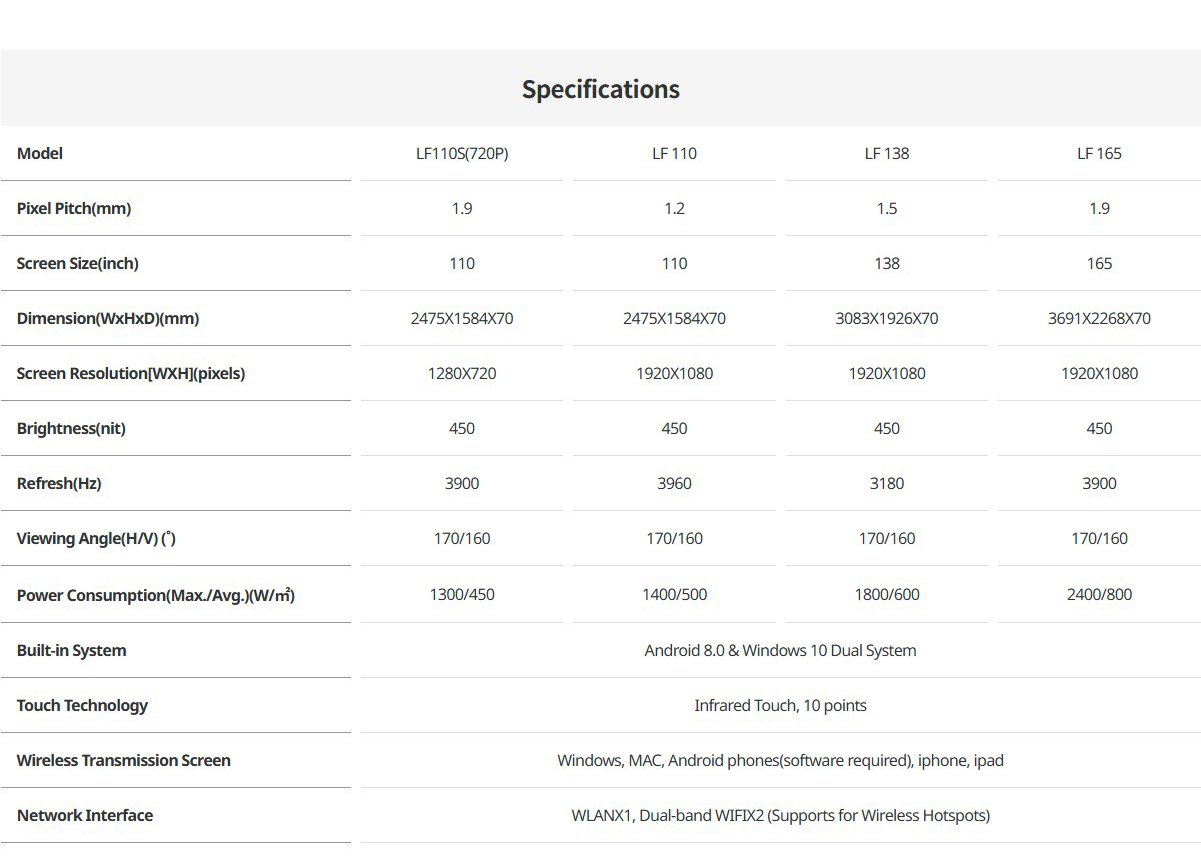Click the Wireless Transmission Screen row label

(x=124, y=760)
